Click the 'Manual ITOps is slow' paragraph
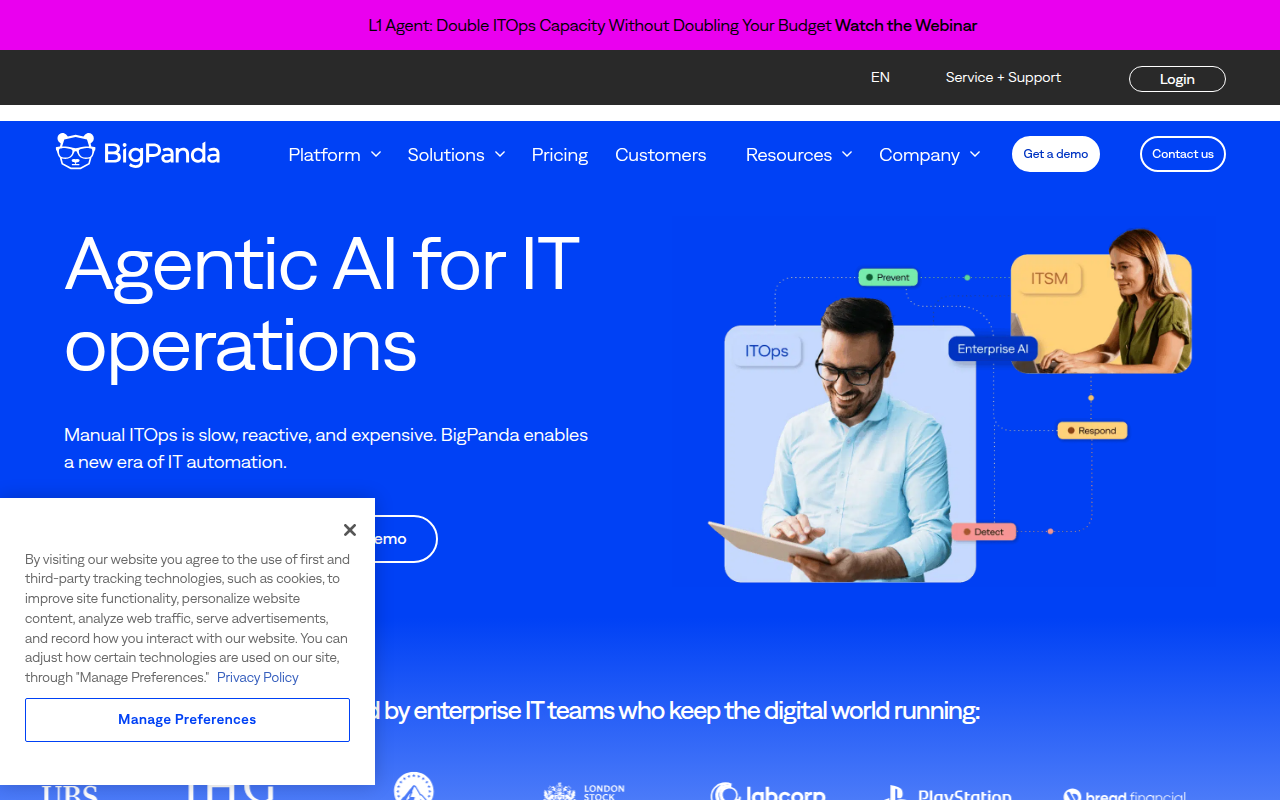Screen dimensions: 1280x800 tap(326, 448)
